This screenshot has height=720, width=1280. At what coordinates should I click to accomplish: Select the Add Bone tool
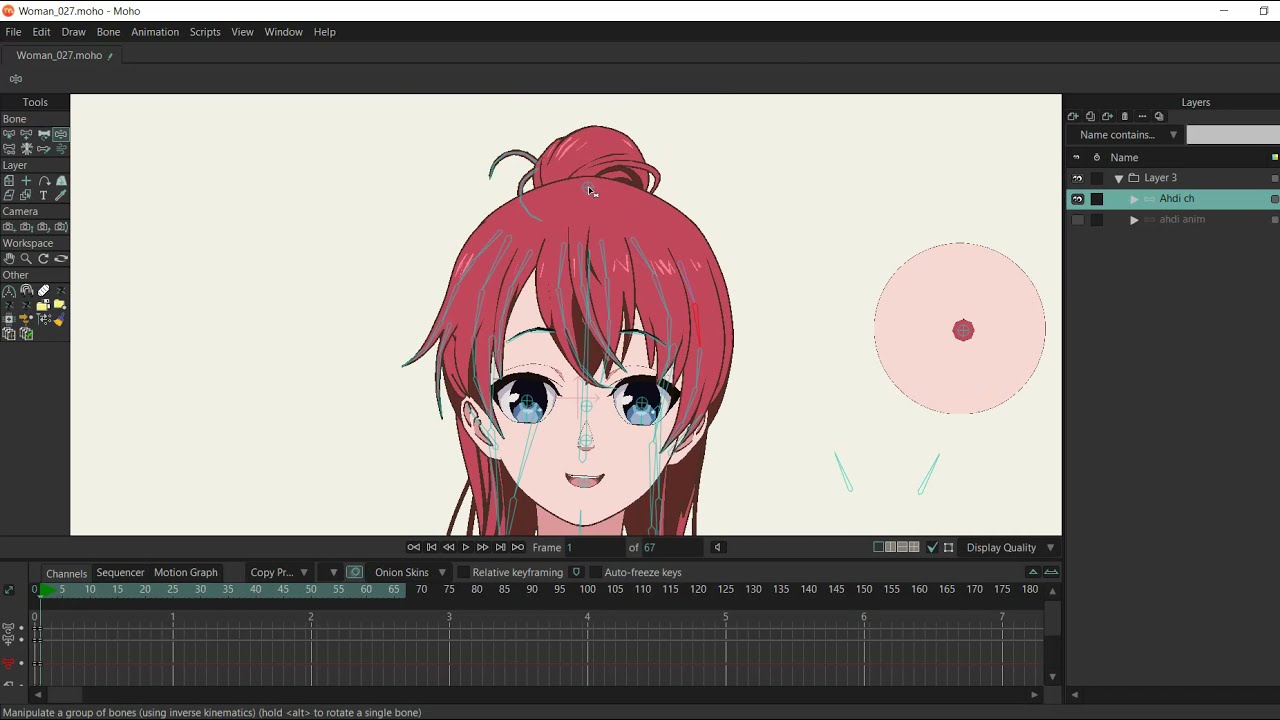pyautogui.click(x=26, y=133)
